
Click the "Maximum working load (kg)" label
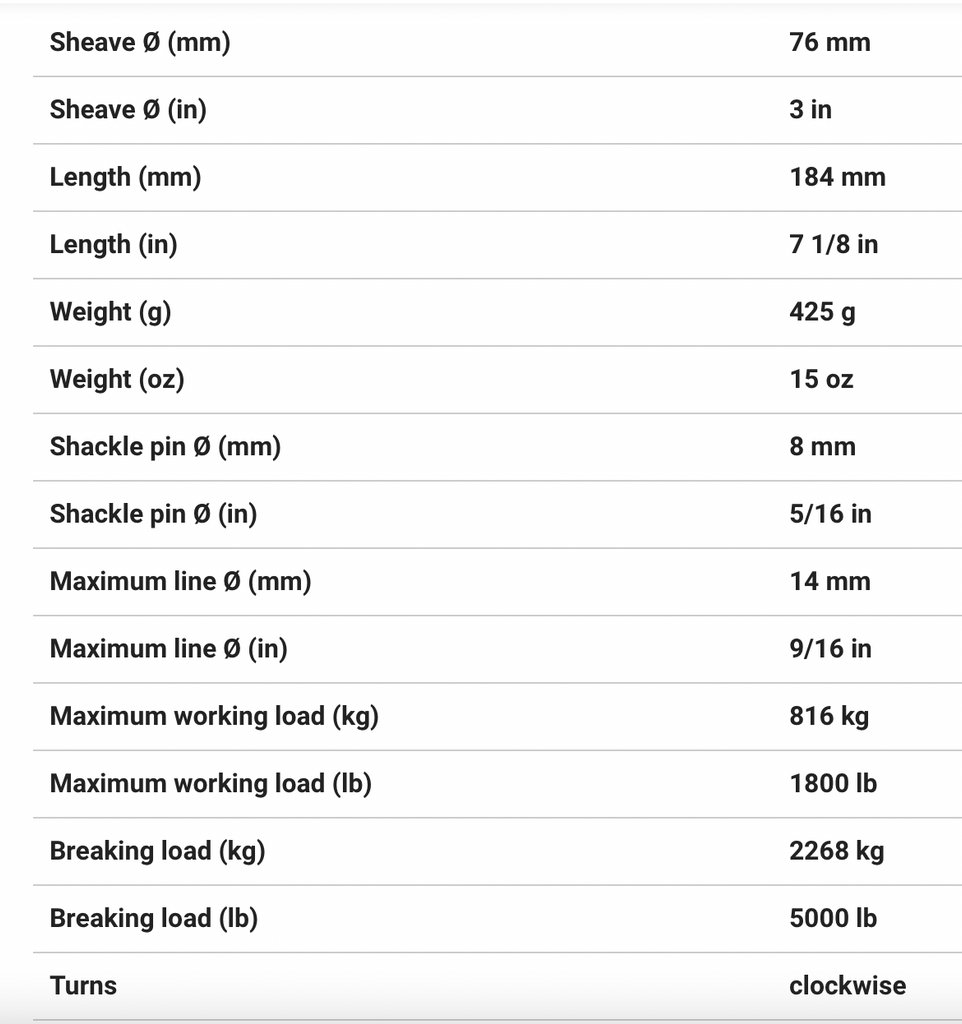coord(214,716)
